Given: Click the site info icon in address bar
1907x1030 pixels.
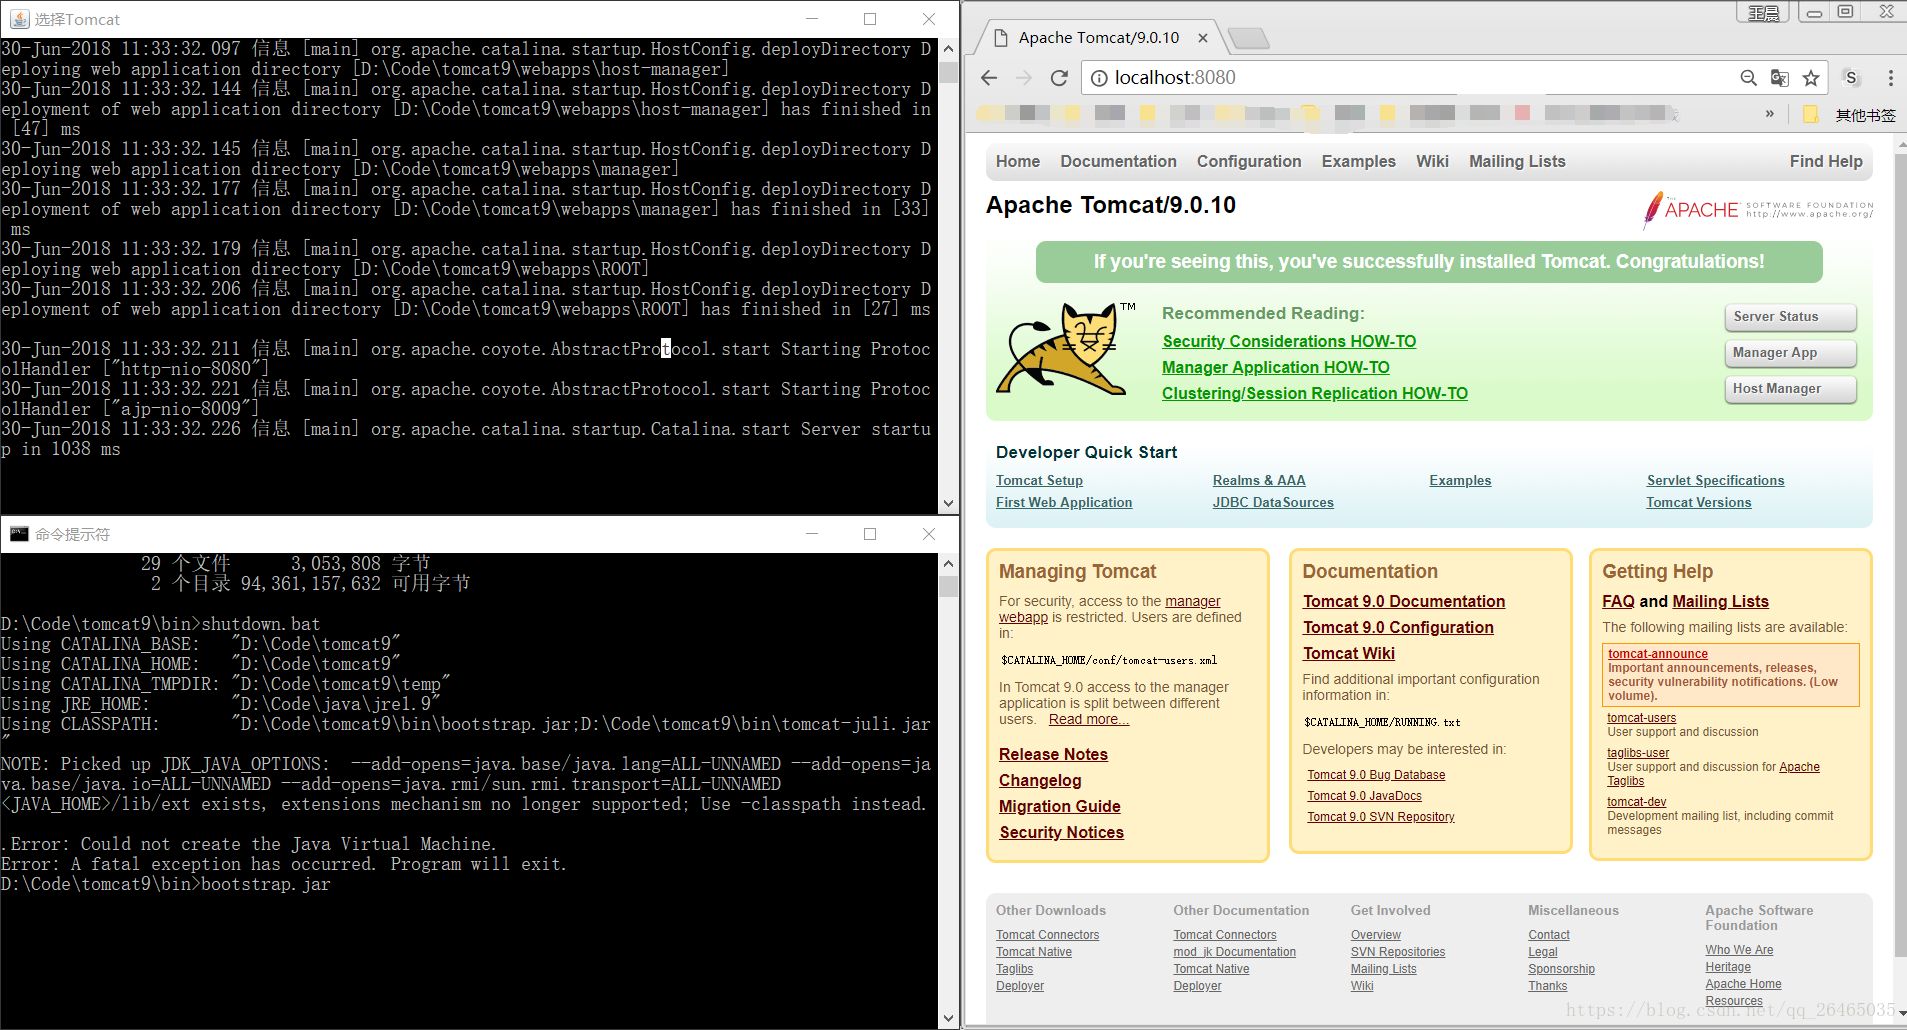Looking at the screenshot, I should [1098, 78].
